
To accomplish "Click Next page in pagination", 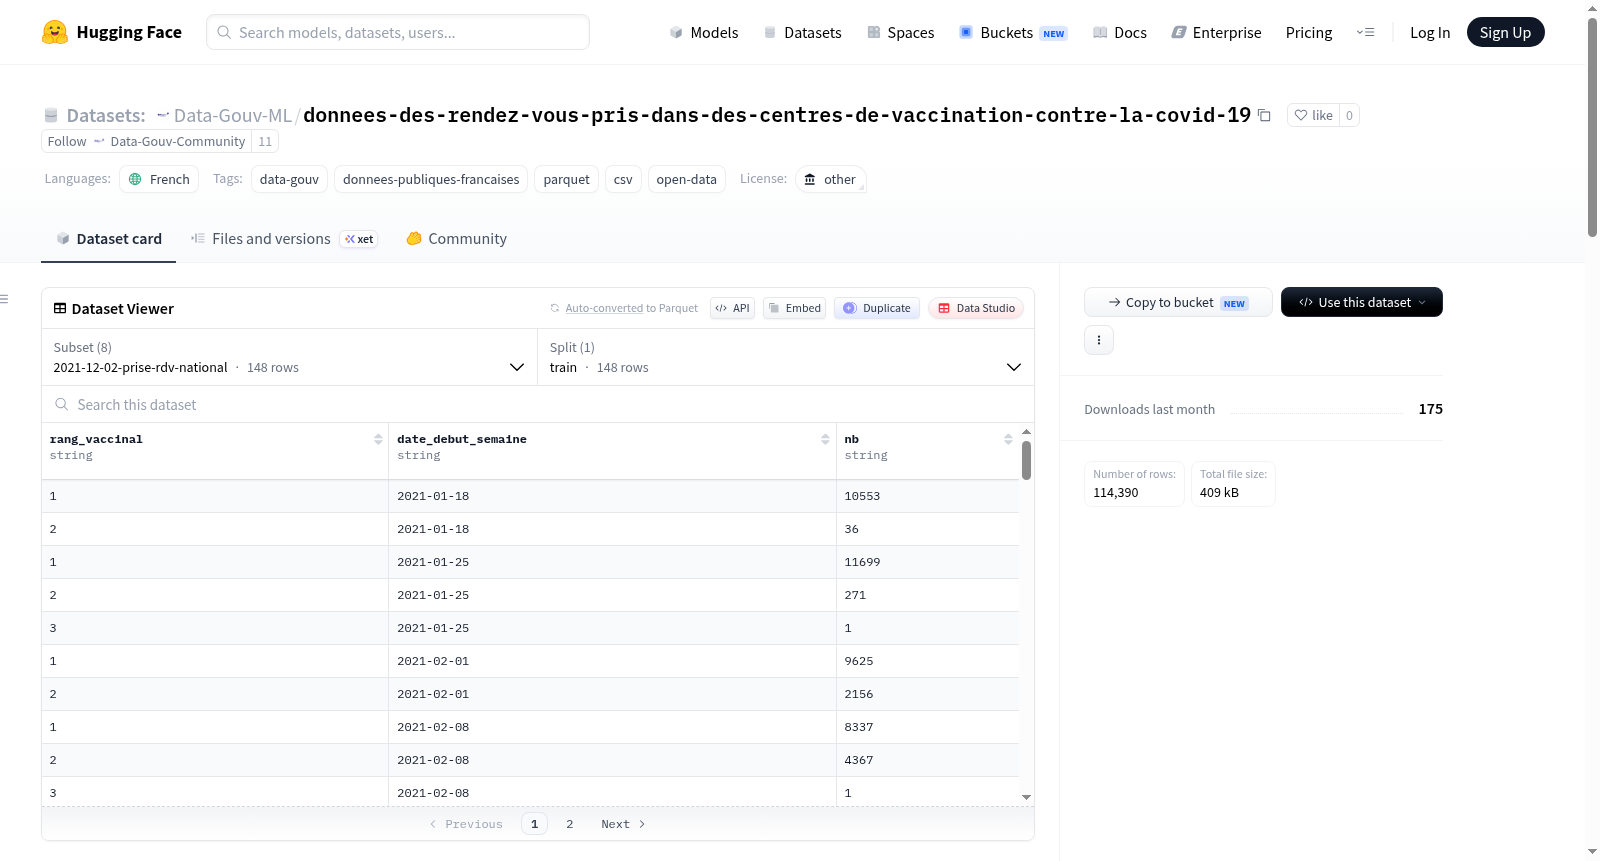I will click(x=623, y=824).
